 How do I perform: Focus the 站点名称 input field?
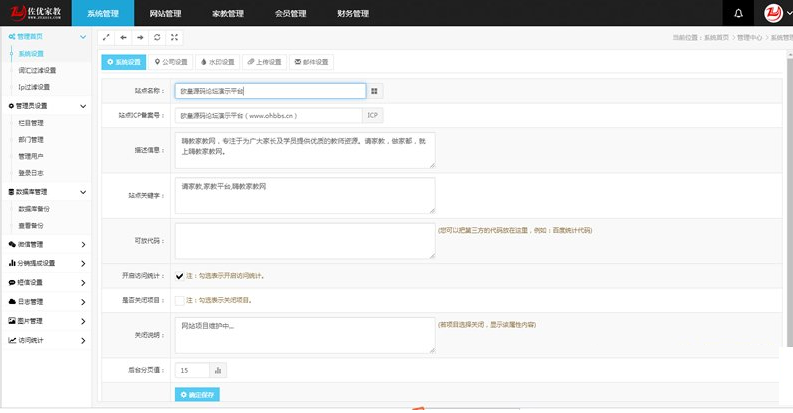(x=270, y=91)
